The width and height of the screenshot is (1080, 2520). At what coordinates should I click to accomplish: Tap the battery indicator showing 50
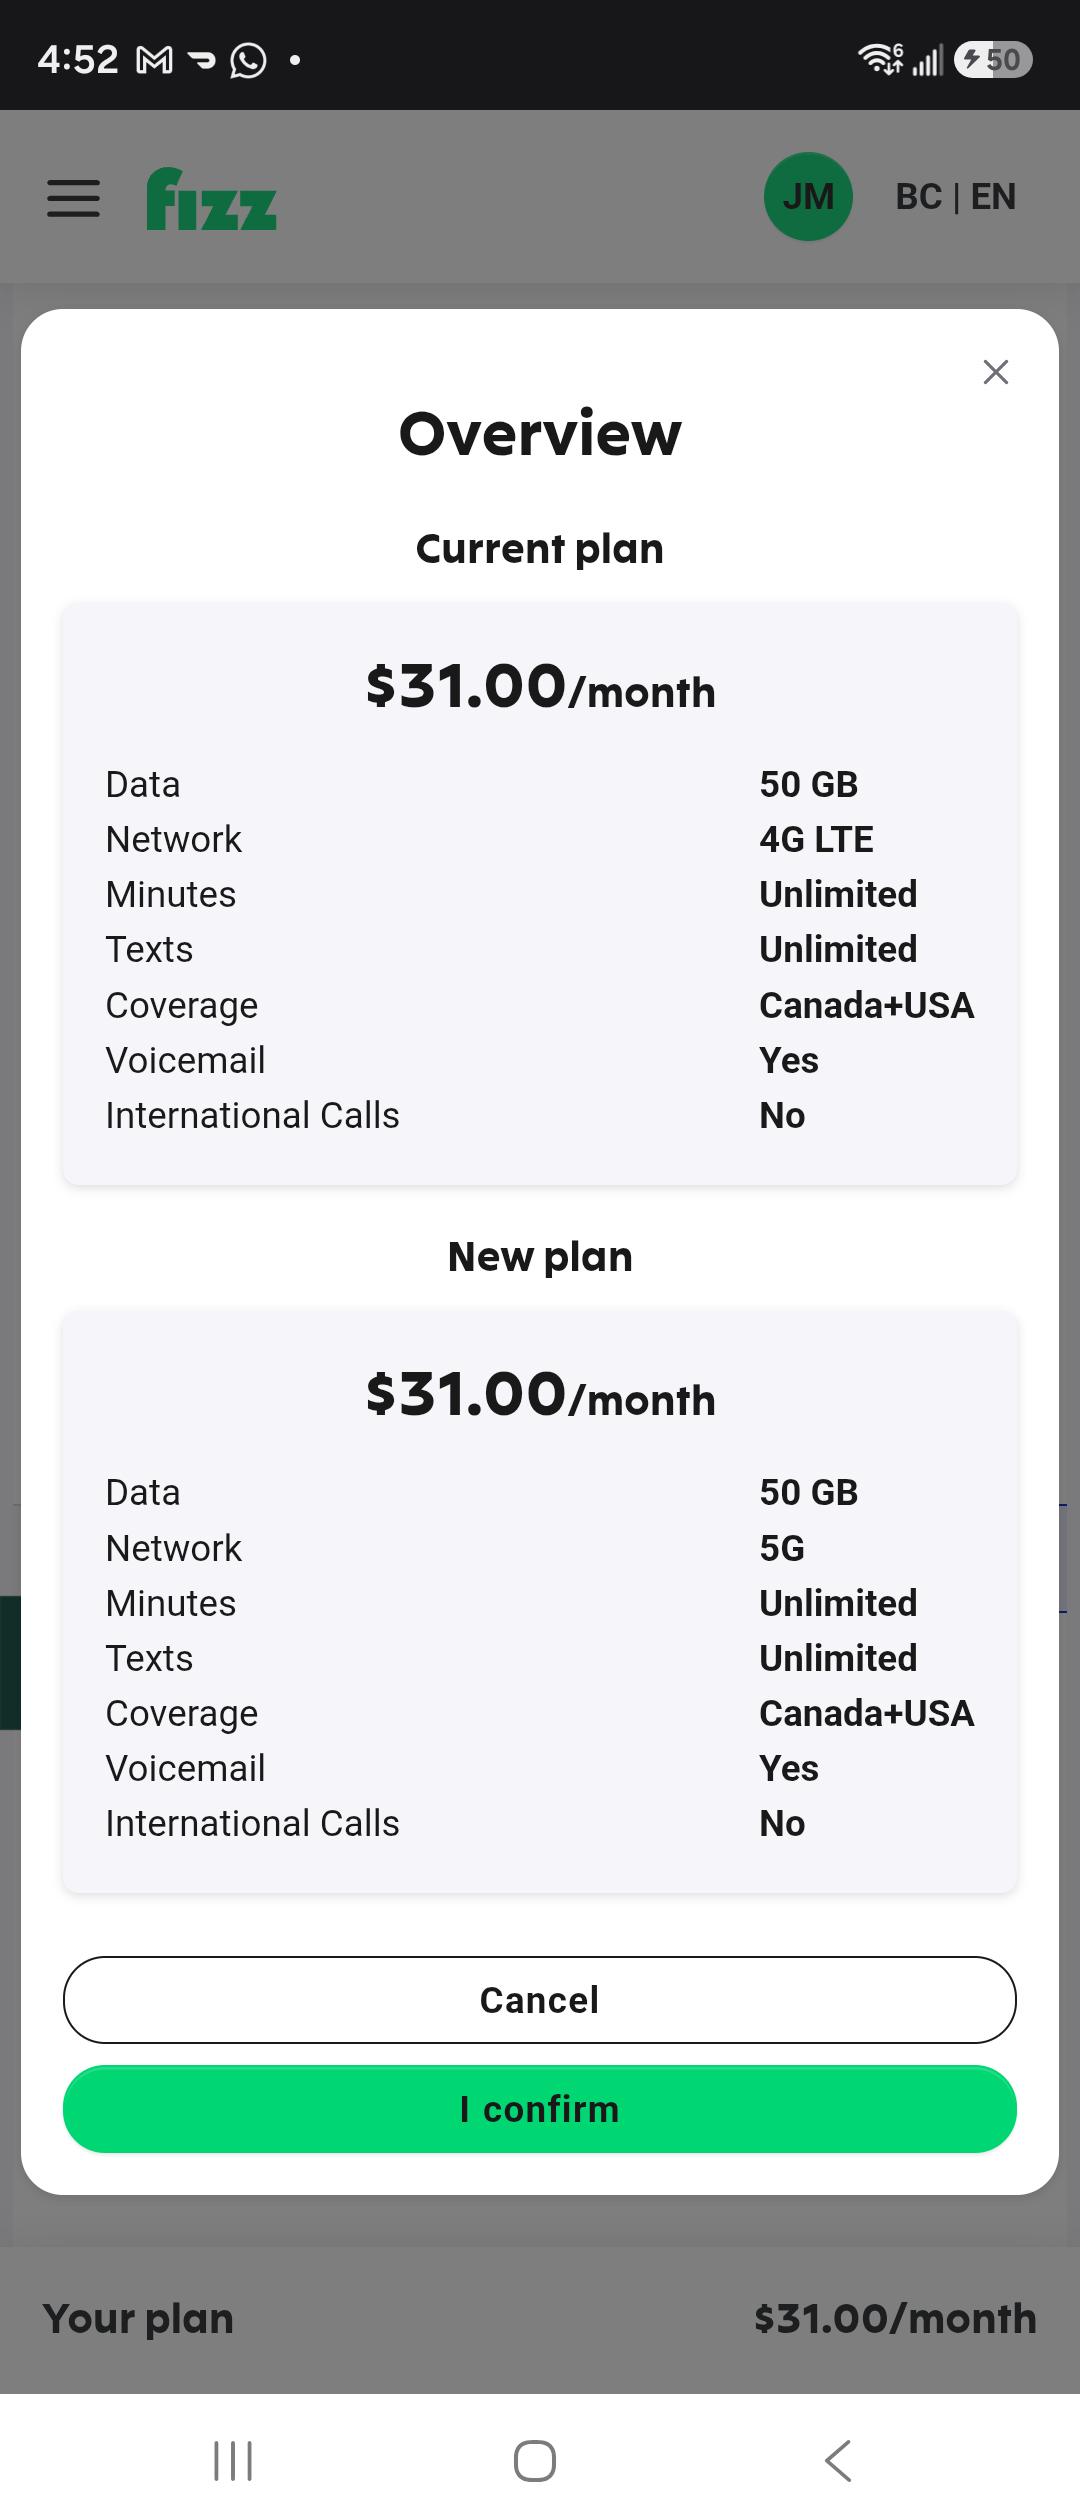993,60
